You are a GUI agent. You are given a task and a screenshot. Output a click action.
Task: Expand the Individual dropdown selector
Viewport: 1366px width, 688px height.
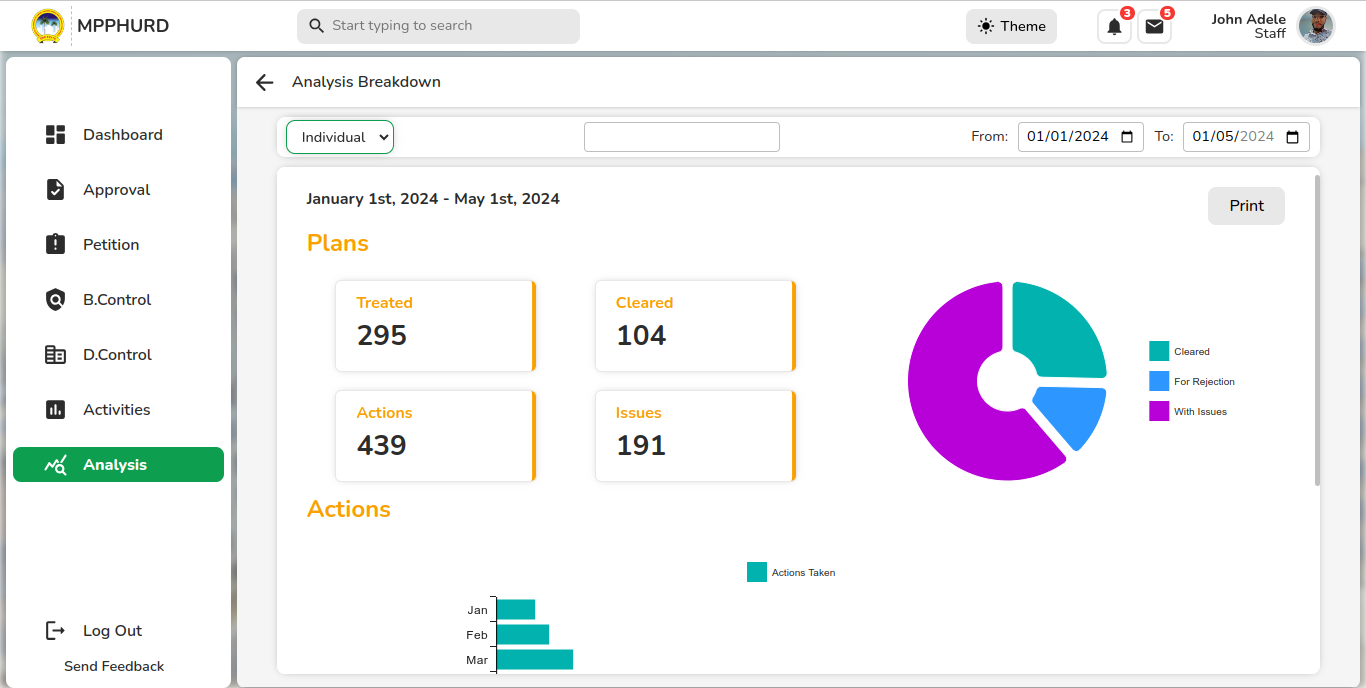[x=340, y=137]
